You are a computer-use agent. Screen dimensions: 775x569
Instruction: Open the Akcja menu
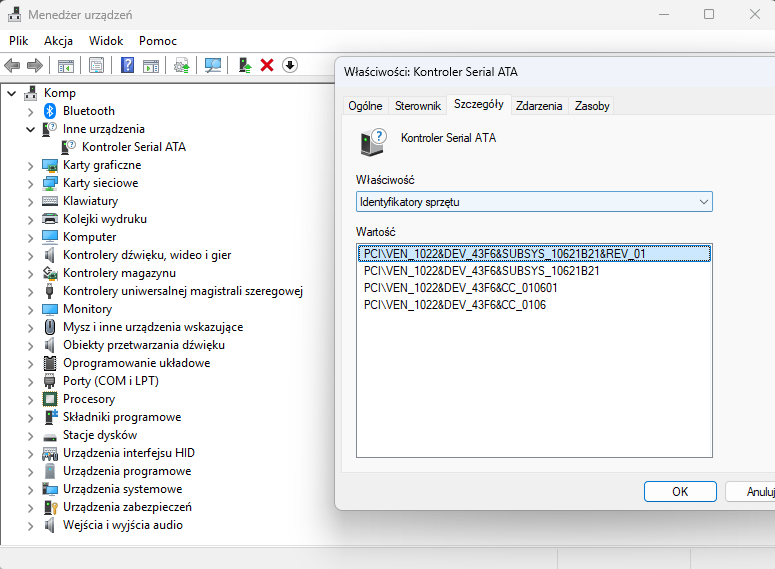pos(58,41)
